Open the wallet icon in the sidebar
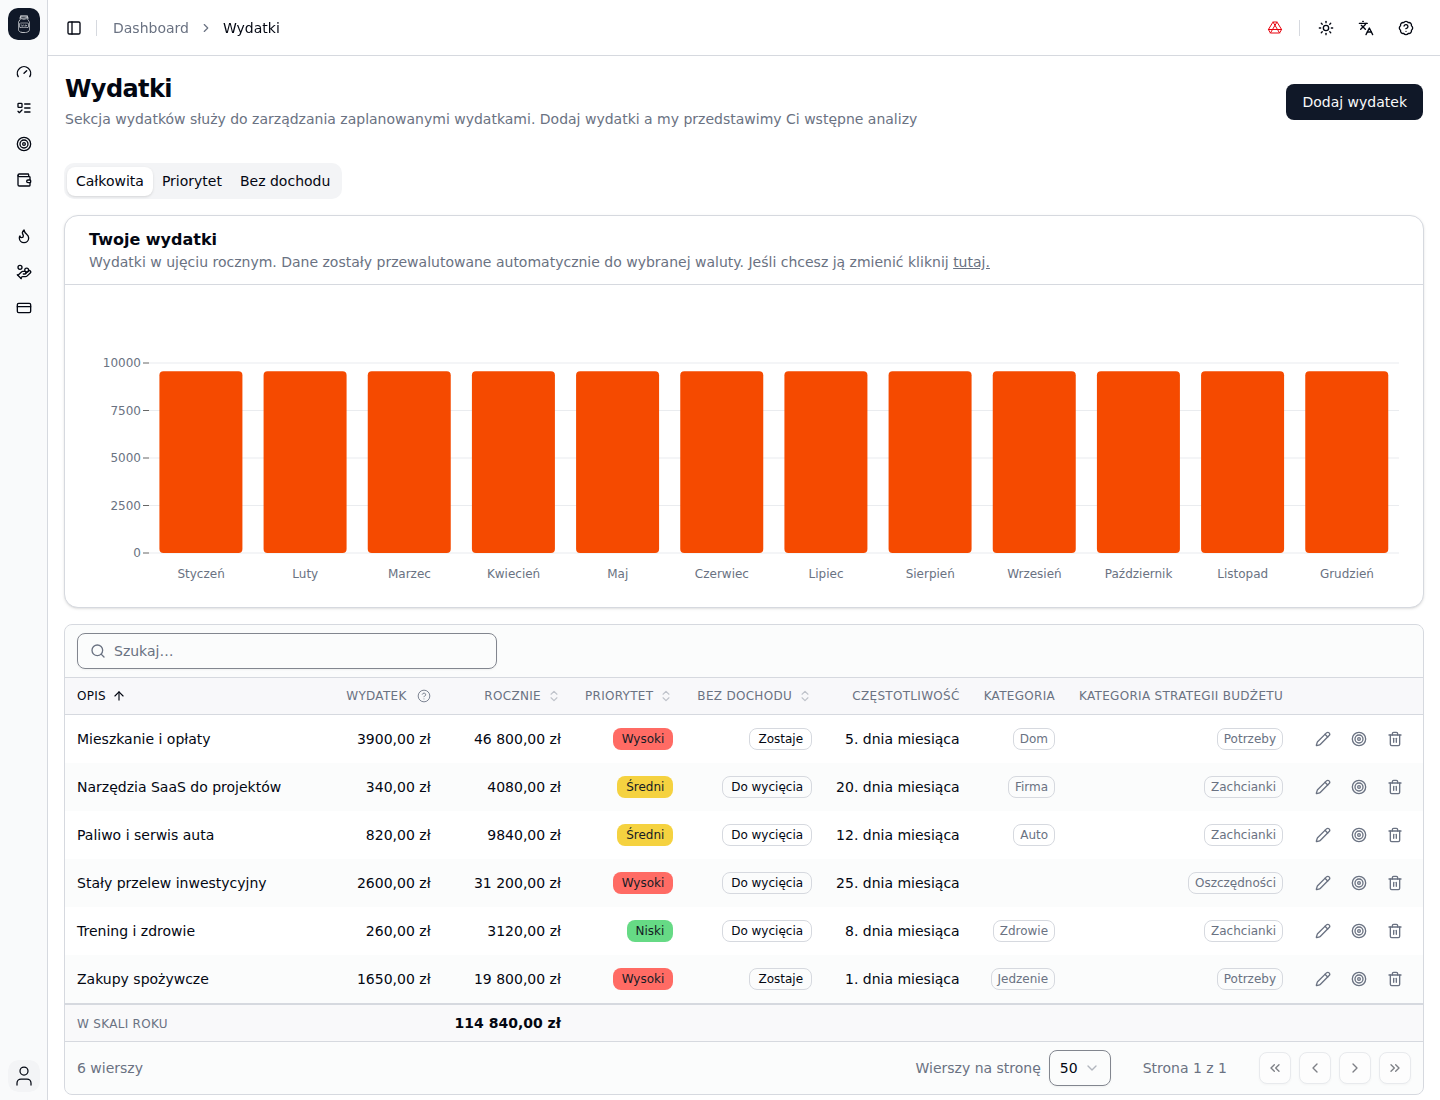Screen dimensions: 1440x1100 [x=24, y=180]
